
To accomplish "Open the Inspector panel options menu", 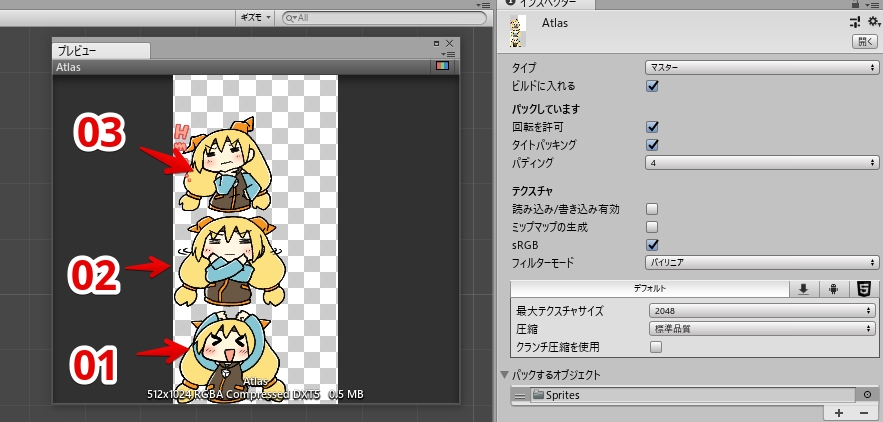I will click(x=873, y=5).
